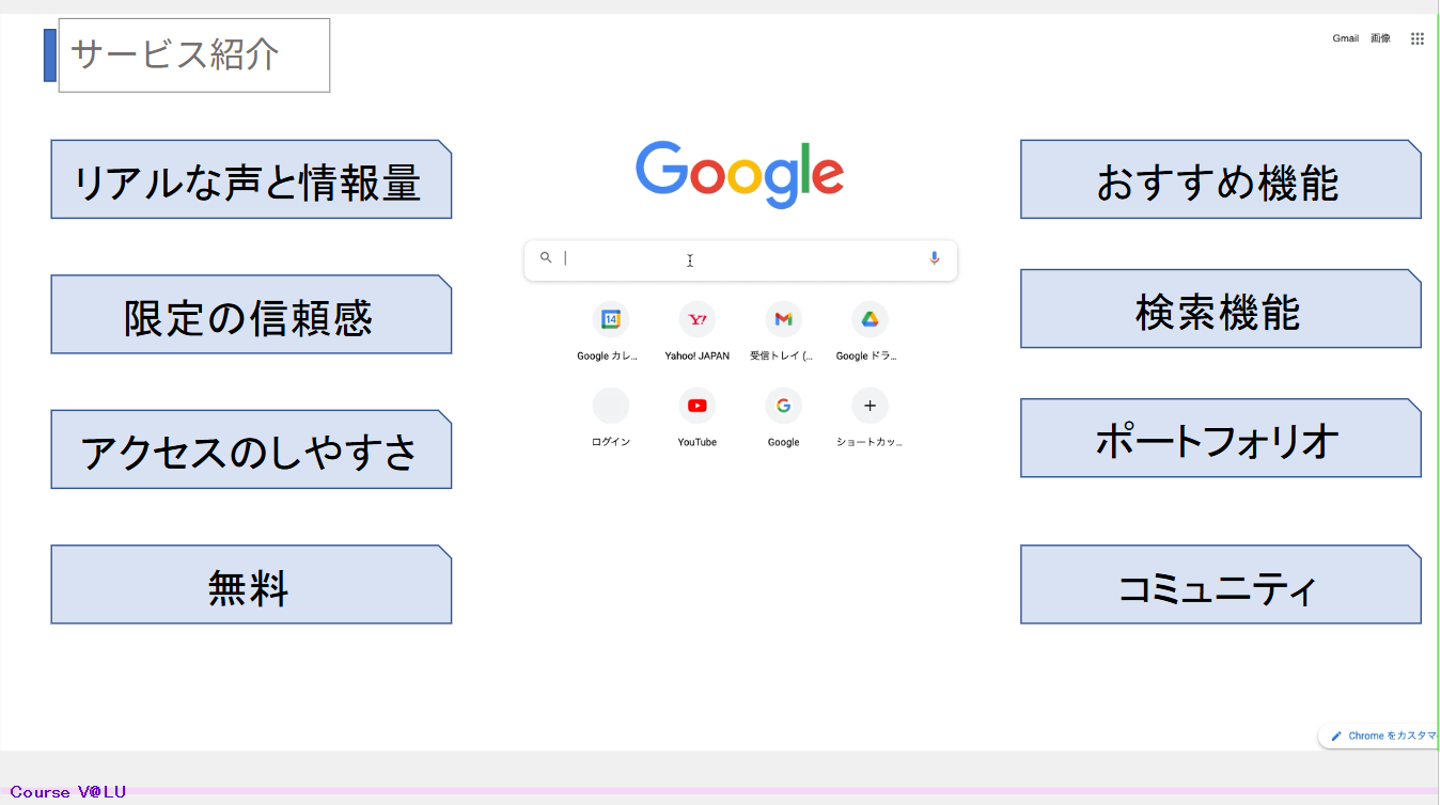
Task: Select the リアルな声と情報量 box
Action: click(x=251, y=179)
